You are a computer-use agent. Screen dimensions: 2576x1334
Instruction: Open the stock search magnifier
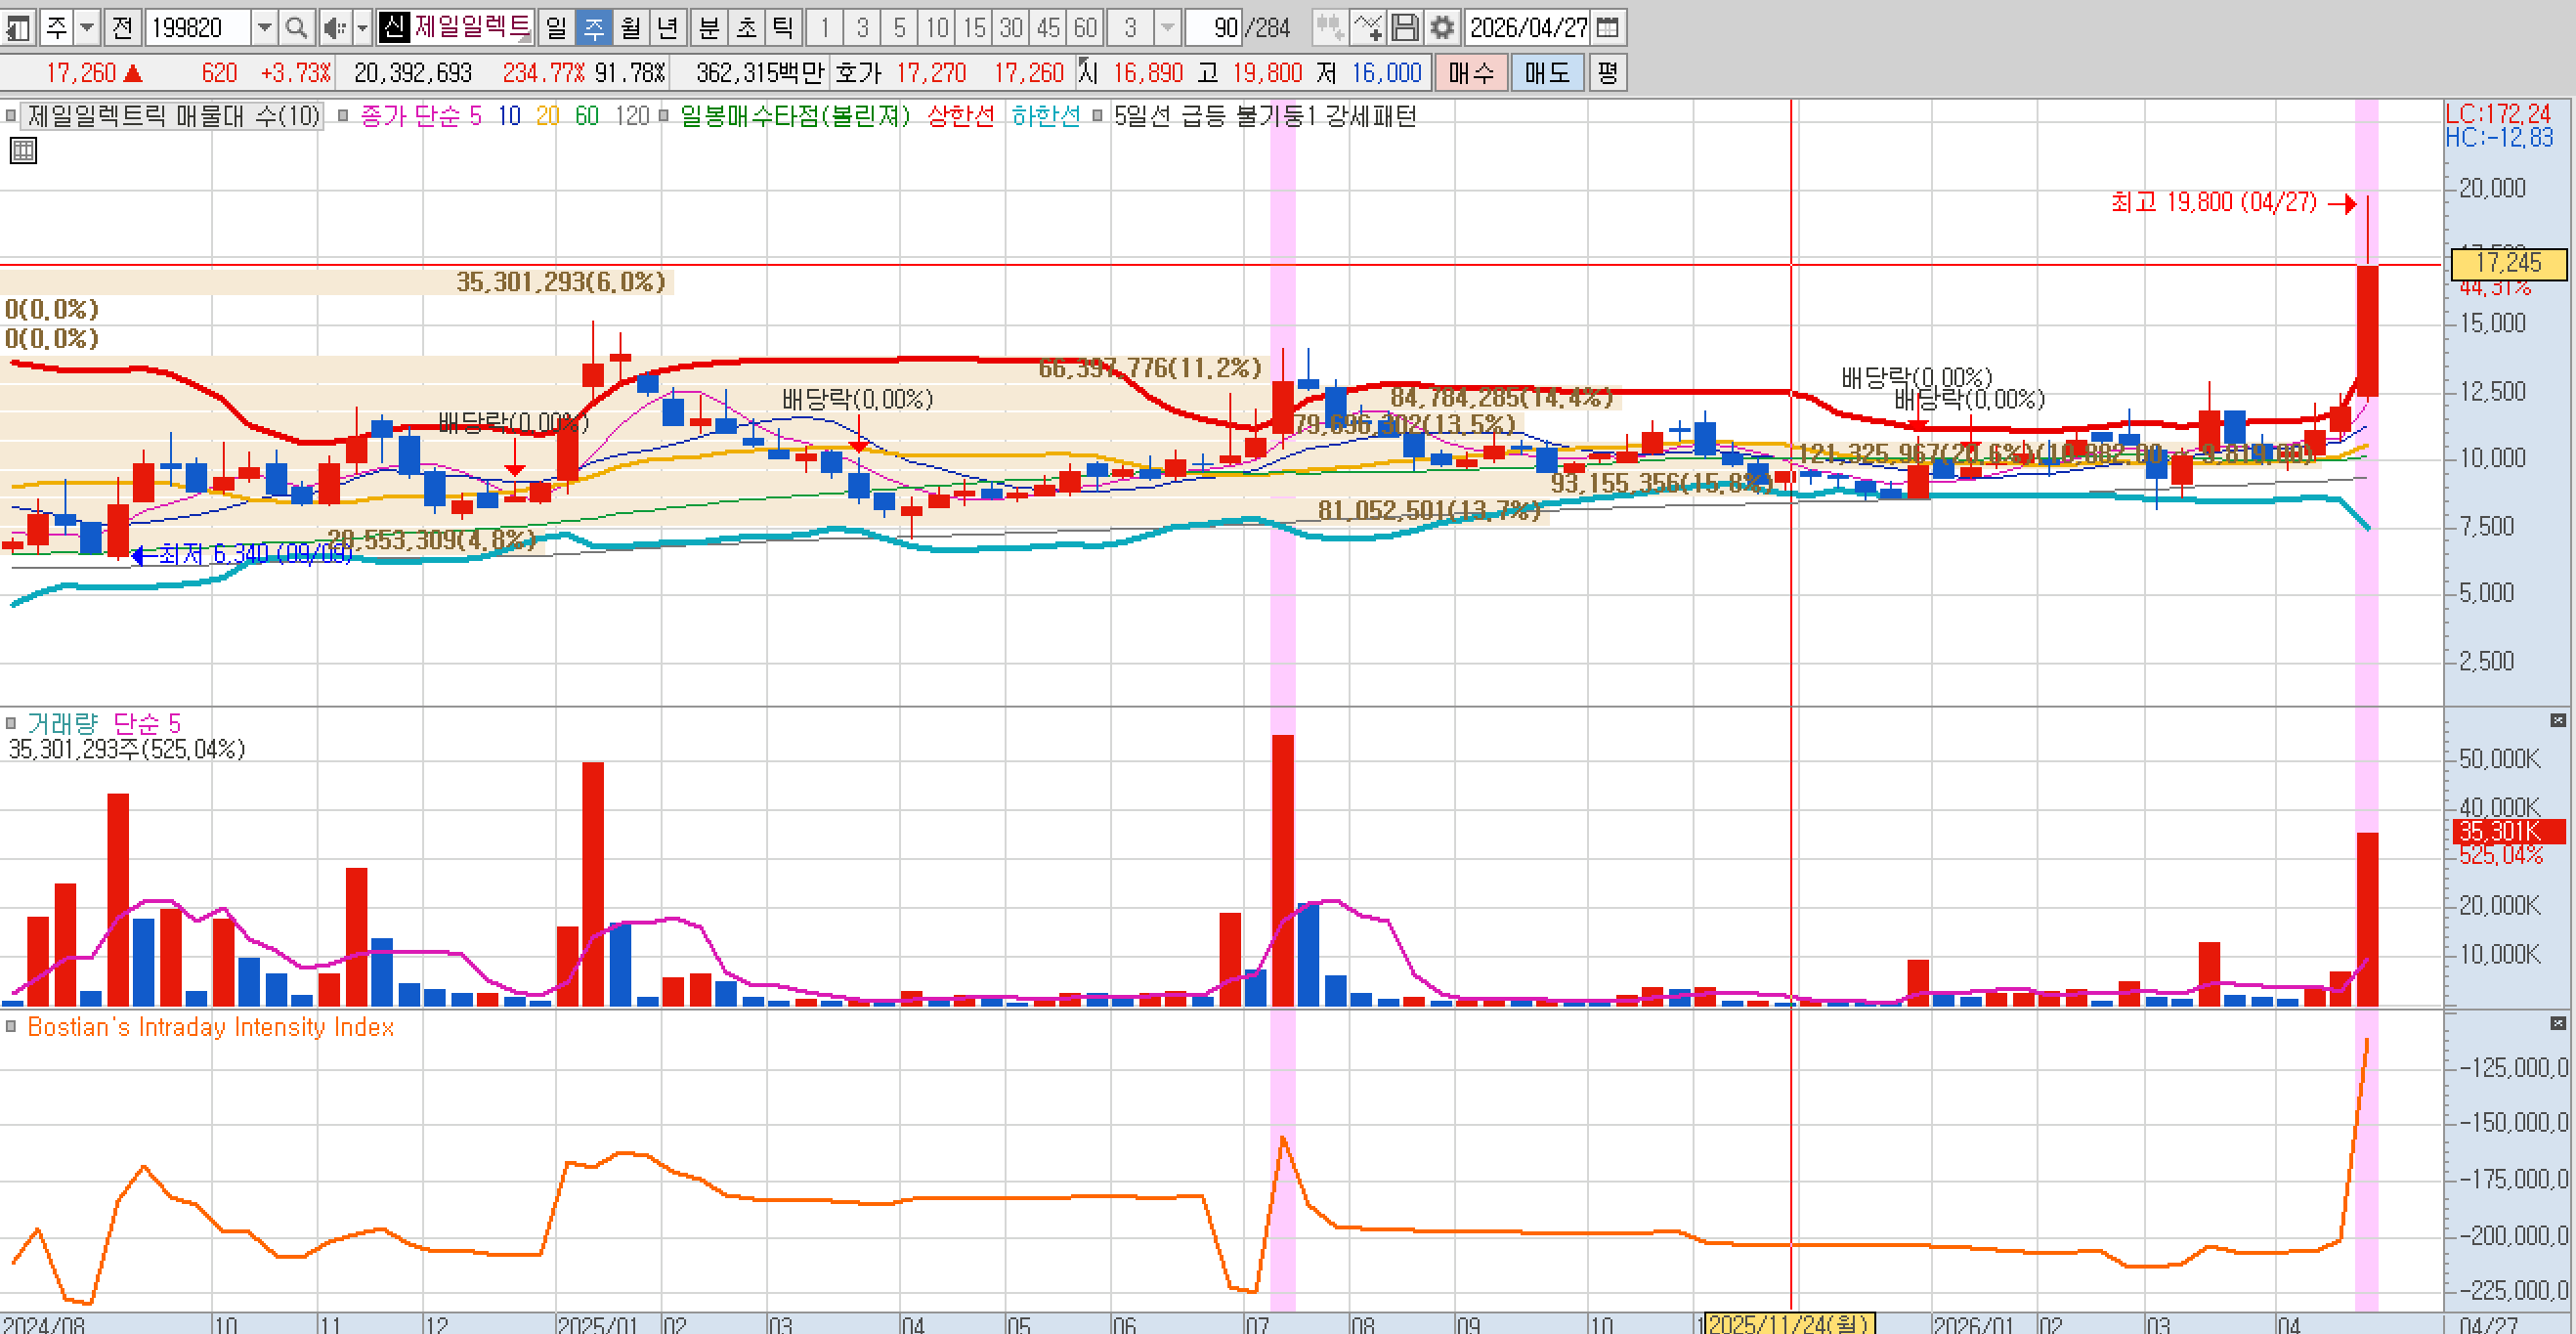(x=296, y=28)
